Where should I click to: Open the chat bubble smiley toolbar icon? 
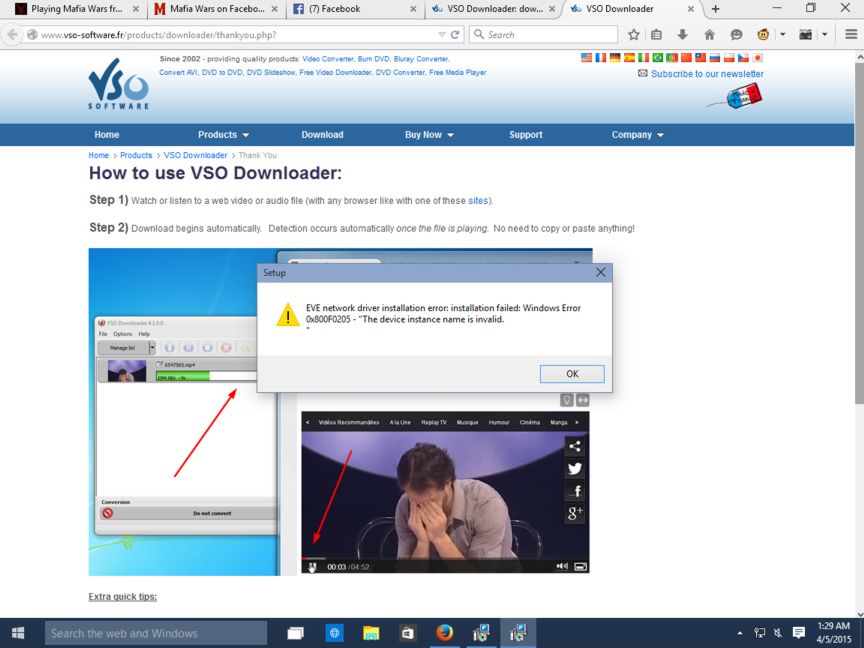tap(736, 35)
